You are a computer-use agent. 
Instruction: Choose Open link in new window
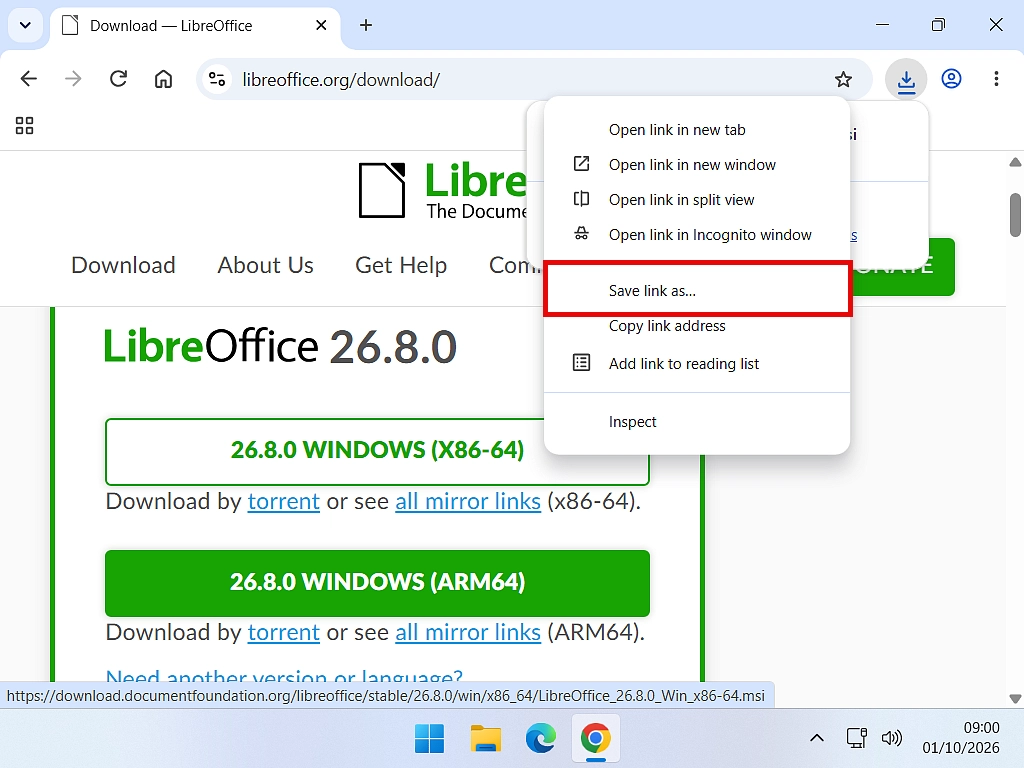pos(696,165)
